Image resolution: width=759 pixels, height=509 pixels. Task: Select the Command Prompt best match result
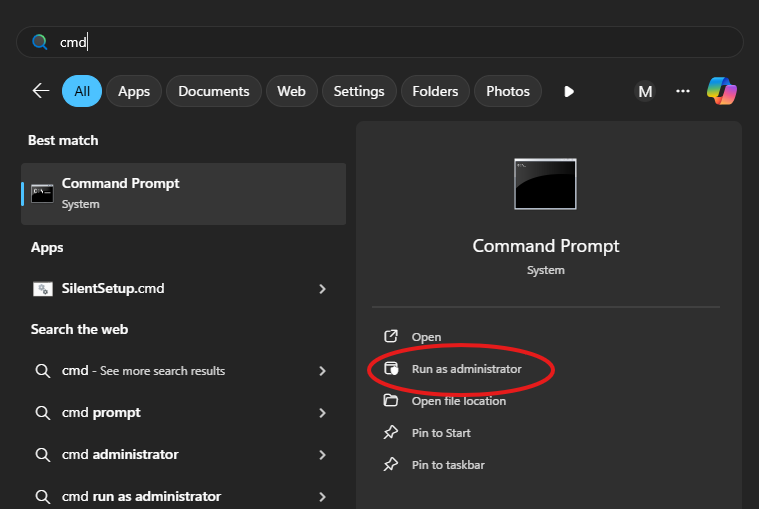coord(183,193)
